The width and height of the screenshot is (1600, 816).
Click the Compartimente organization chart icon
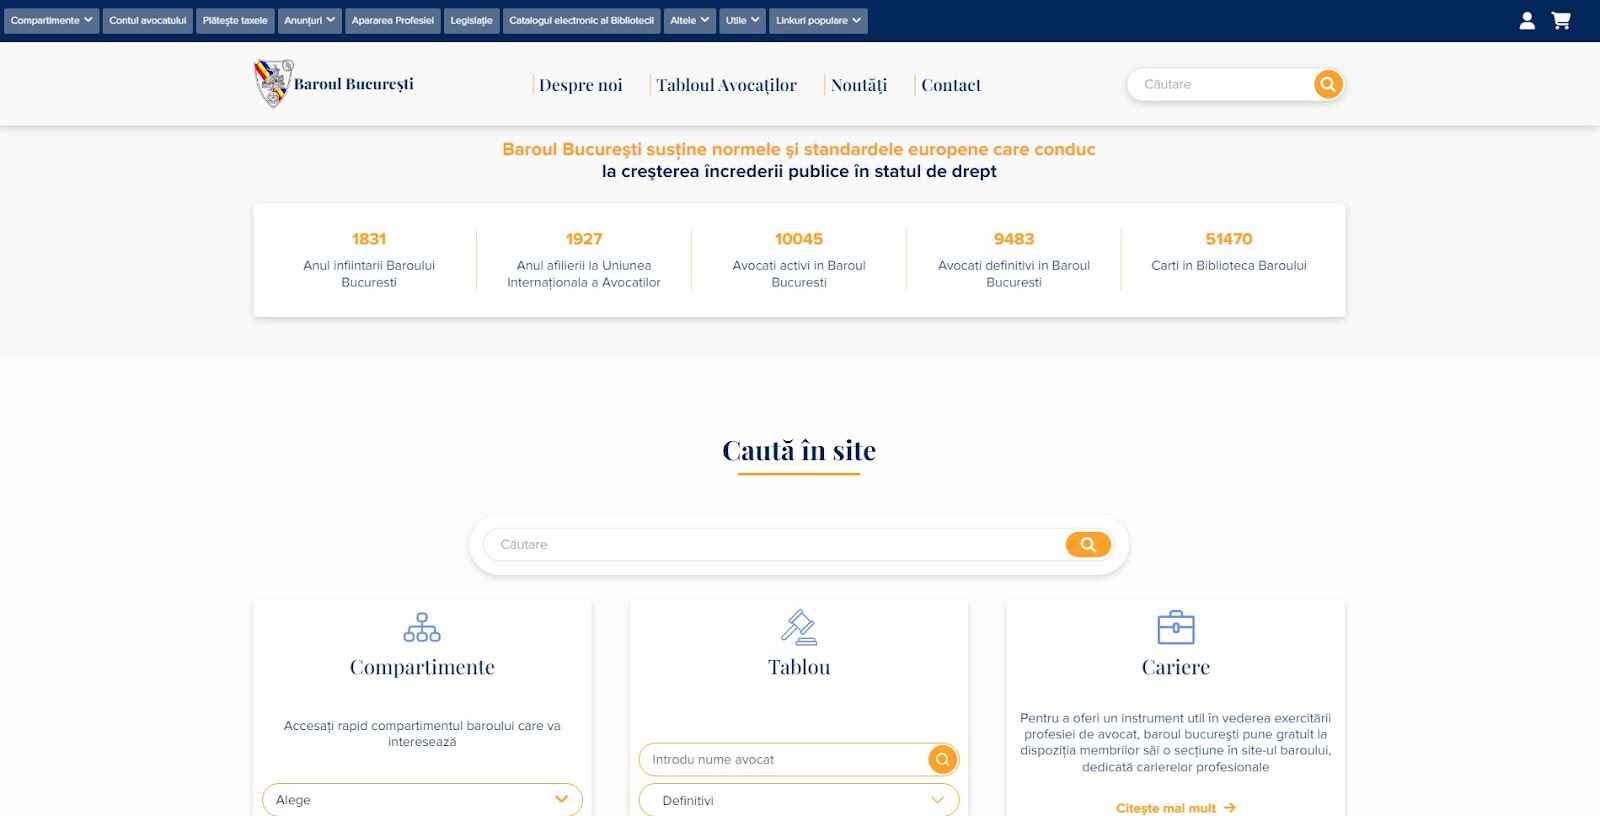pos(422,627)
